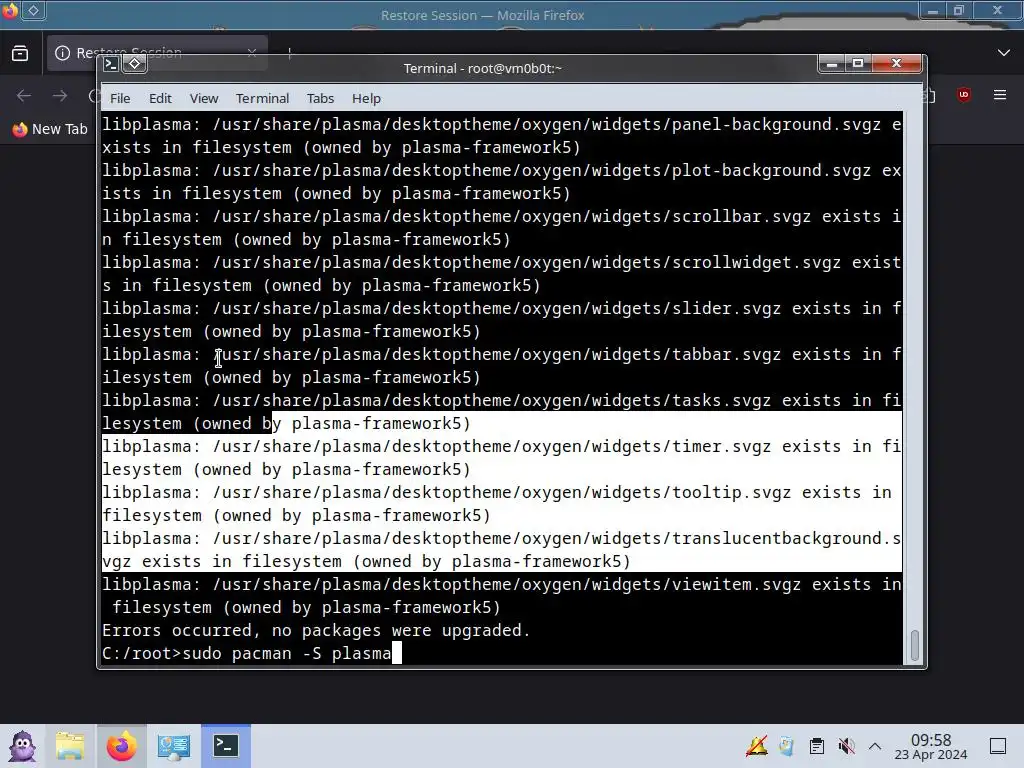The image size is (1024, 768).
Task: Click the 'timer.svgz exists in' highlighted line
Action: [502, 447]
